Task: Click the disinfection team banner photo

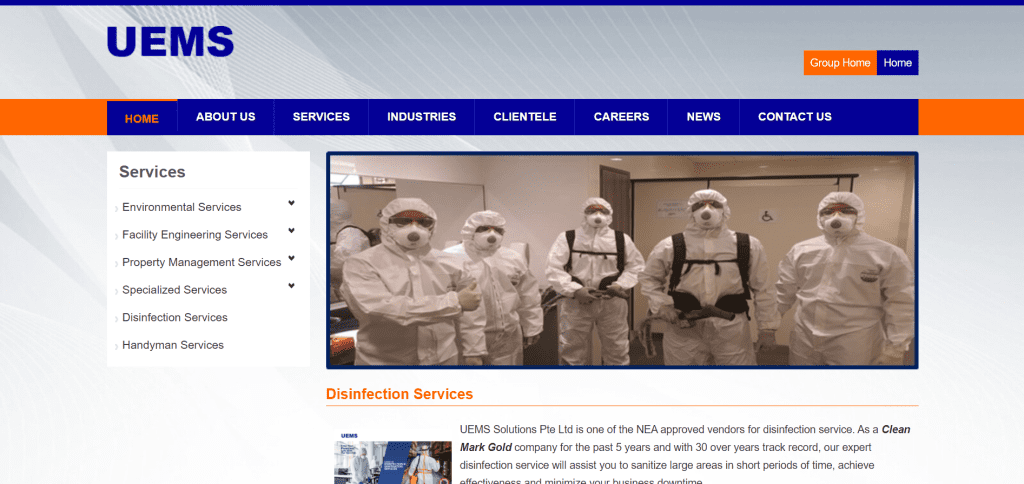Action: (x=622, y=260)
